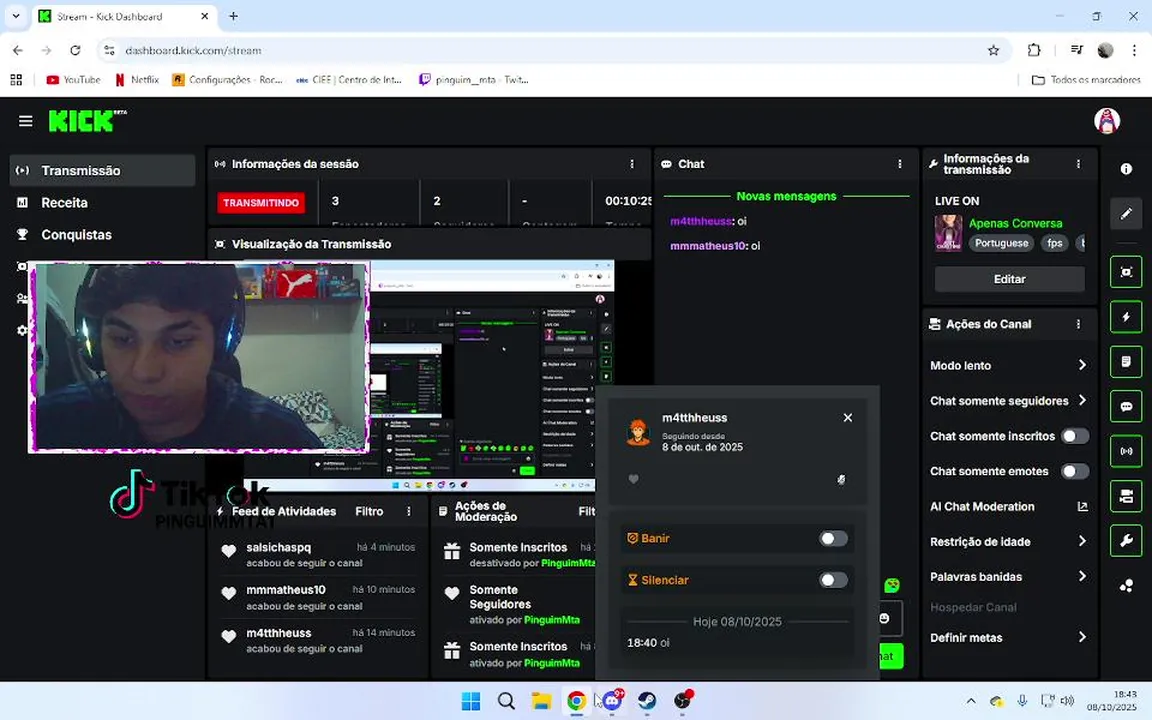The image size is (1152, 720).
Task: Open mmmatheus10 username in chat
Action: click(708, 246)
